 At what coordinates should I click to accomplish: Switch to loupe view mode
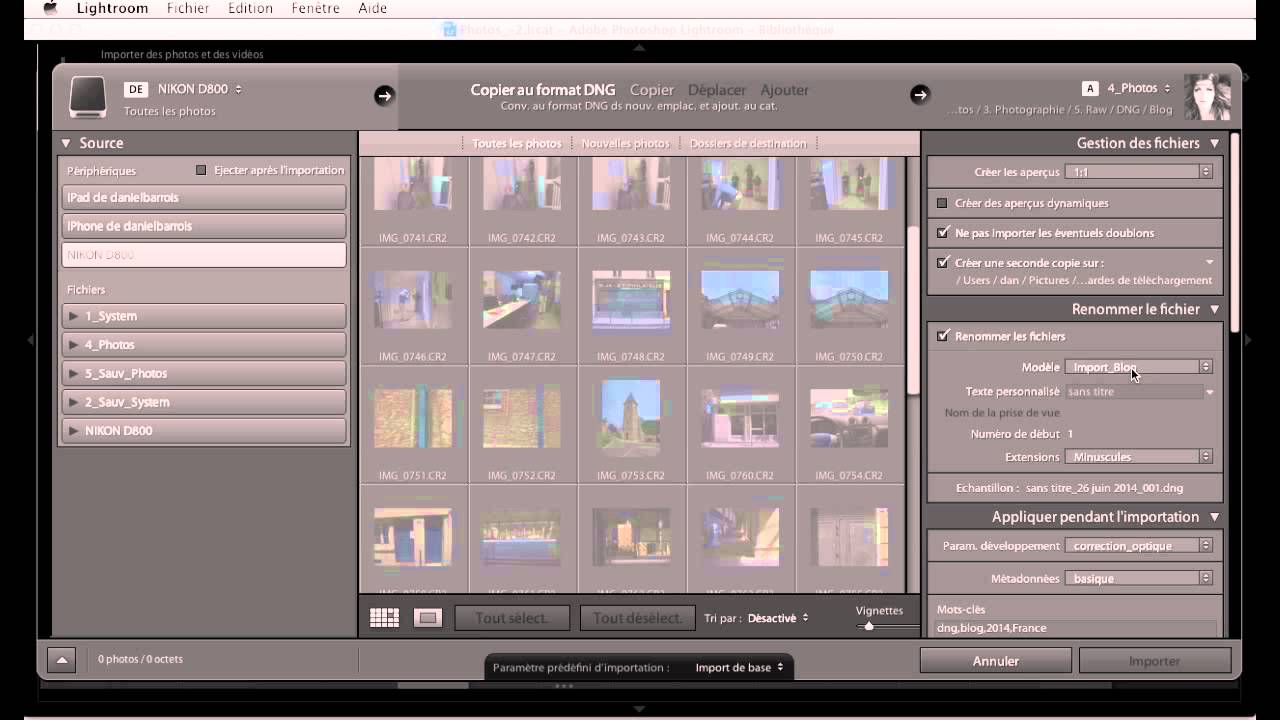point(428,618)
